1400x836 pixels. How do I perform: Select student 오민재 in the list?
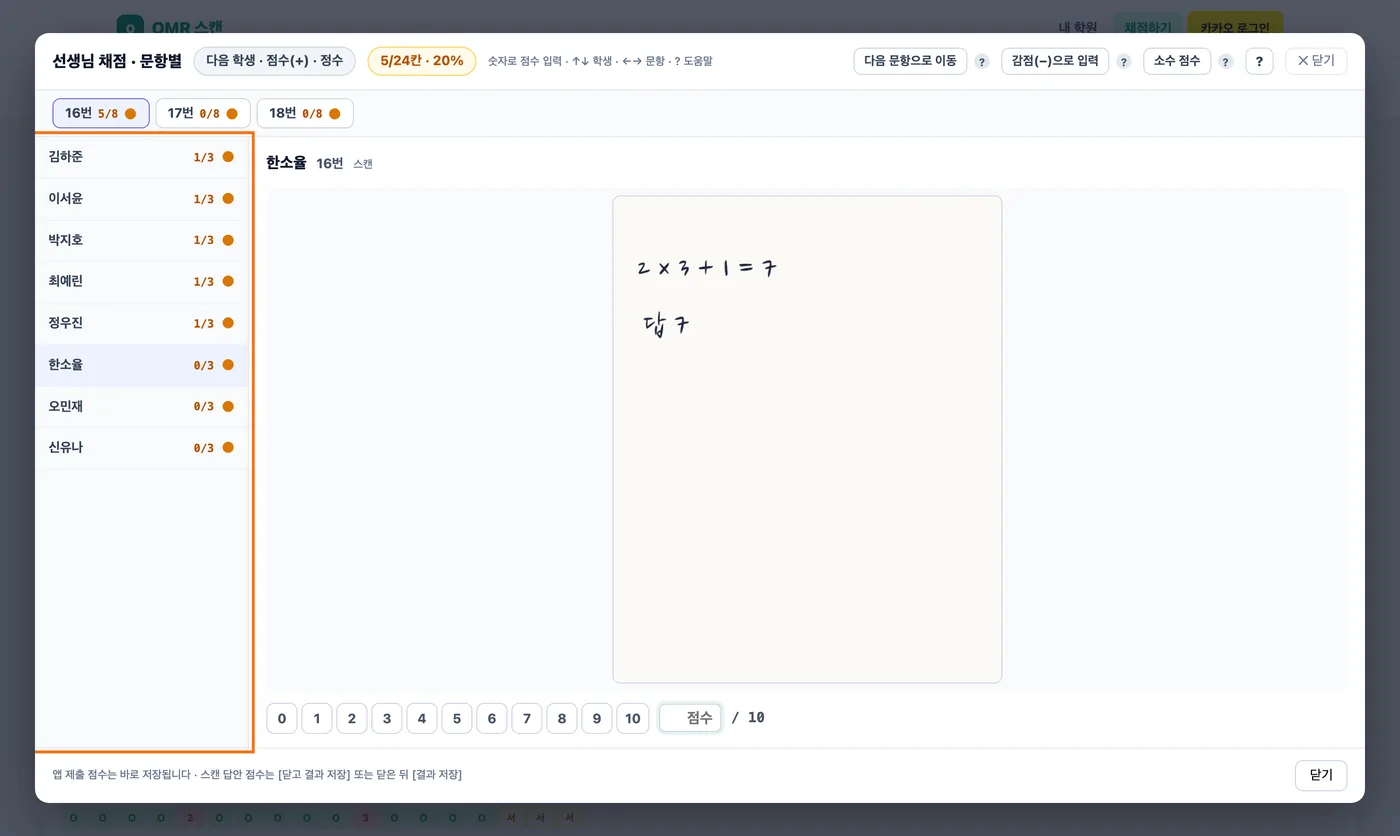[142, 406]
